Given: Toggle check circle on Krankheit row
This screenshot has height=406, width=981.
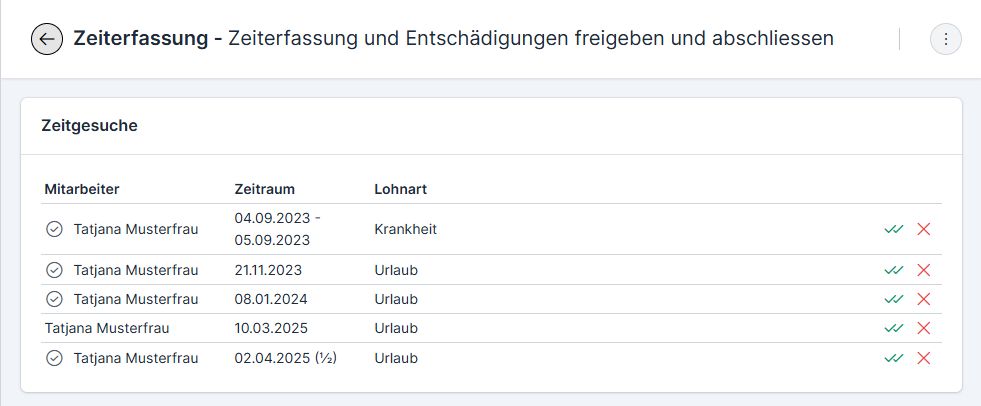Looking at the screenshot, I should pyautogui.click(x=54, y=230).
